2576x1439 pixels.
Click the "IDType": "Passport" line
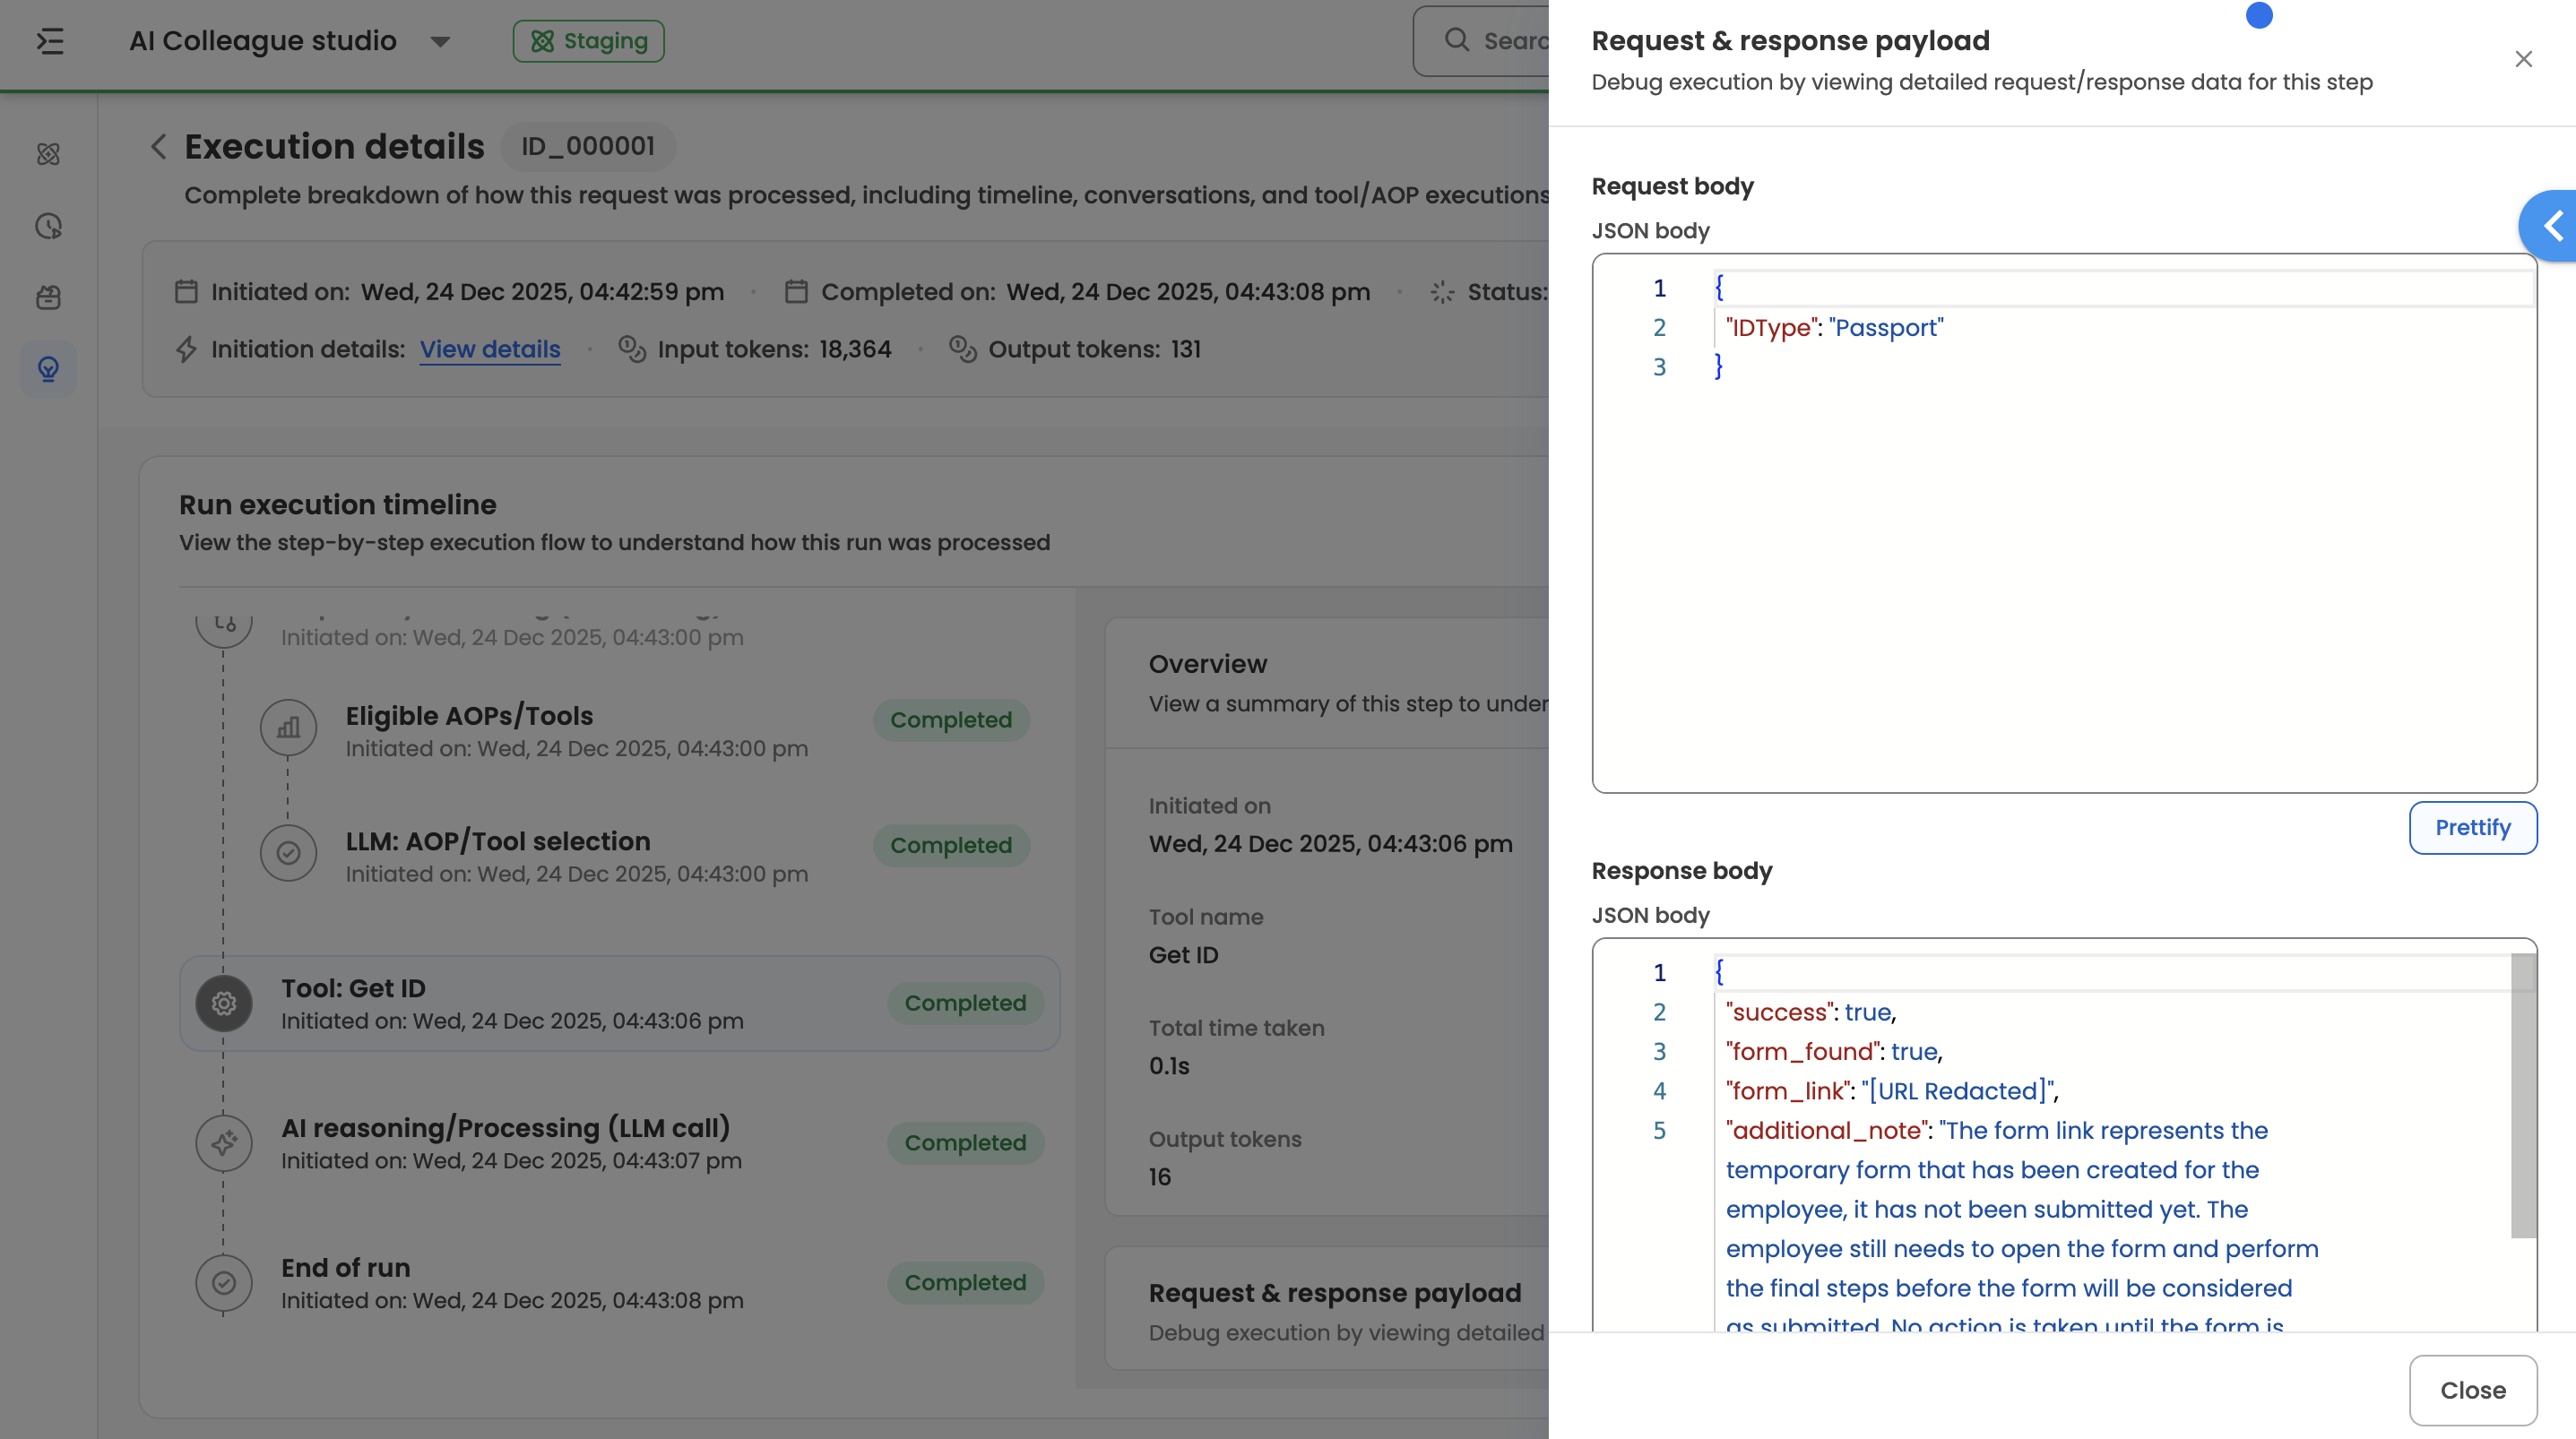(1834, 328)
